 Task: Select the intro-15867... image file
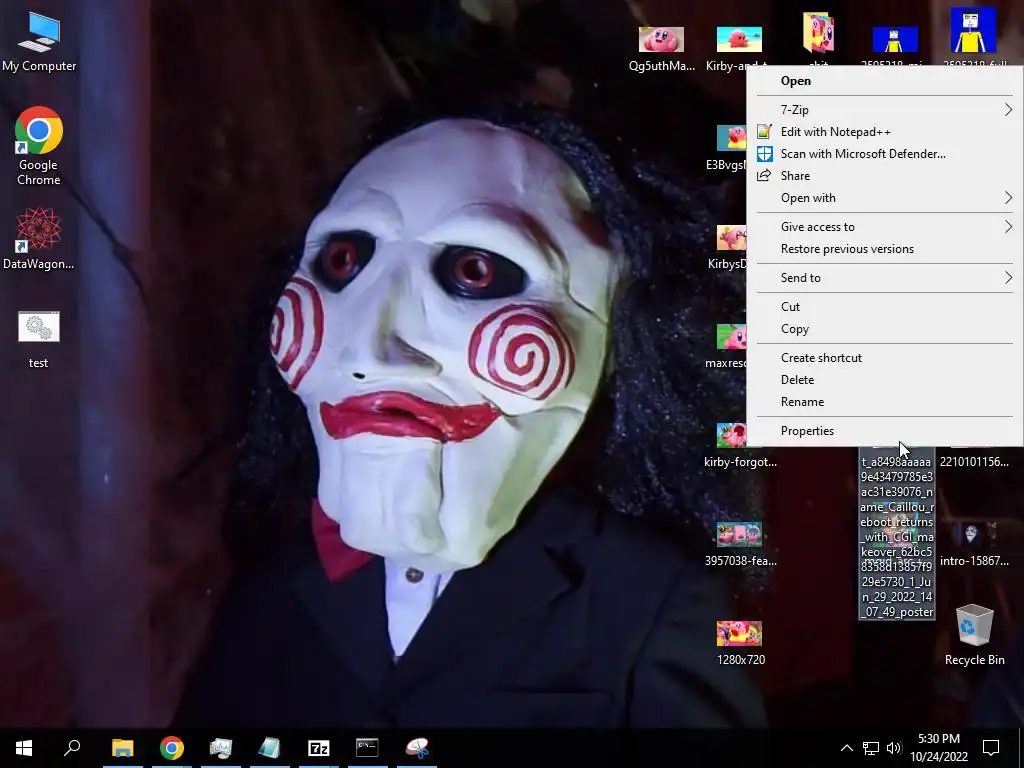point(974,545)
